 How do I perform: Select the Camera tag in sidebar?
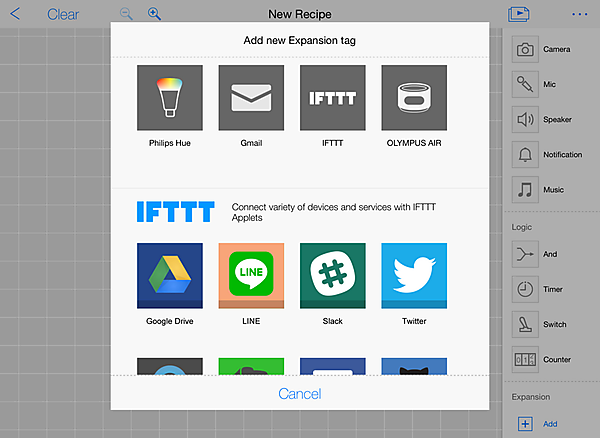tap(525, 49)
